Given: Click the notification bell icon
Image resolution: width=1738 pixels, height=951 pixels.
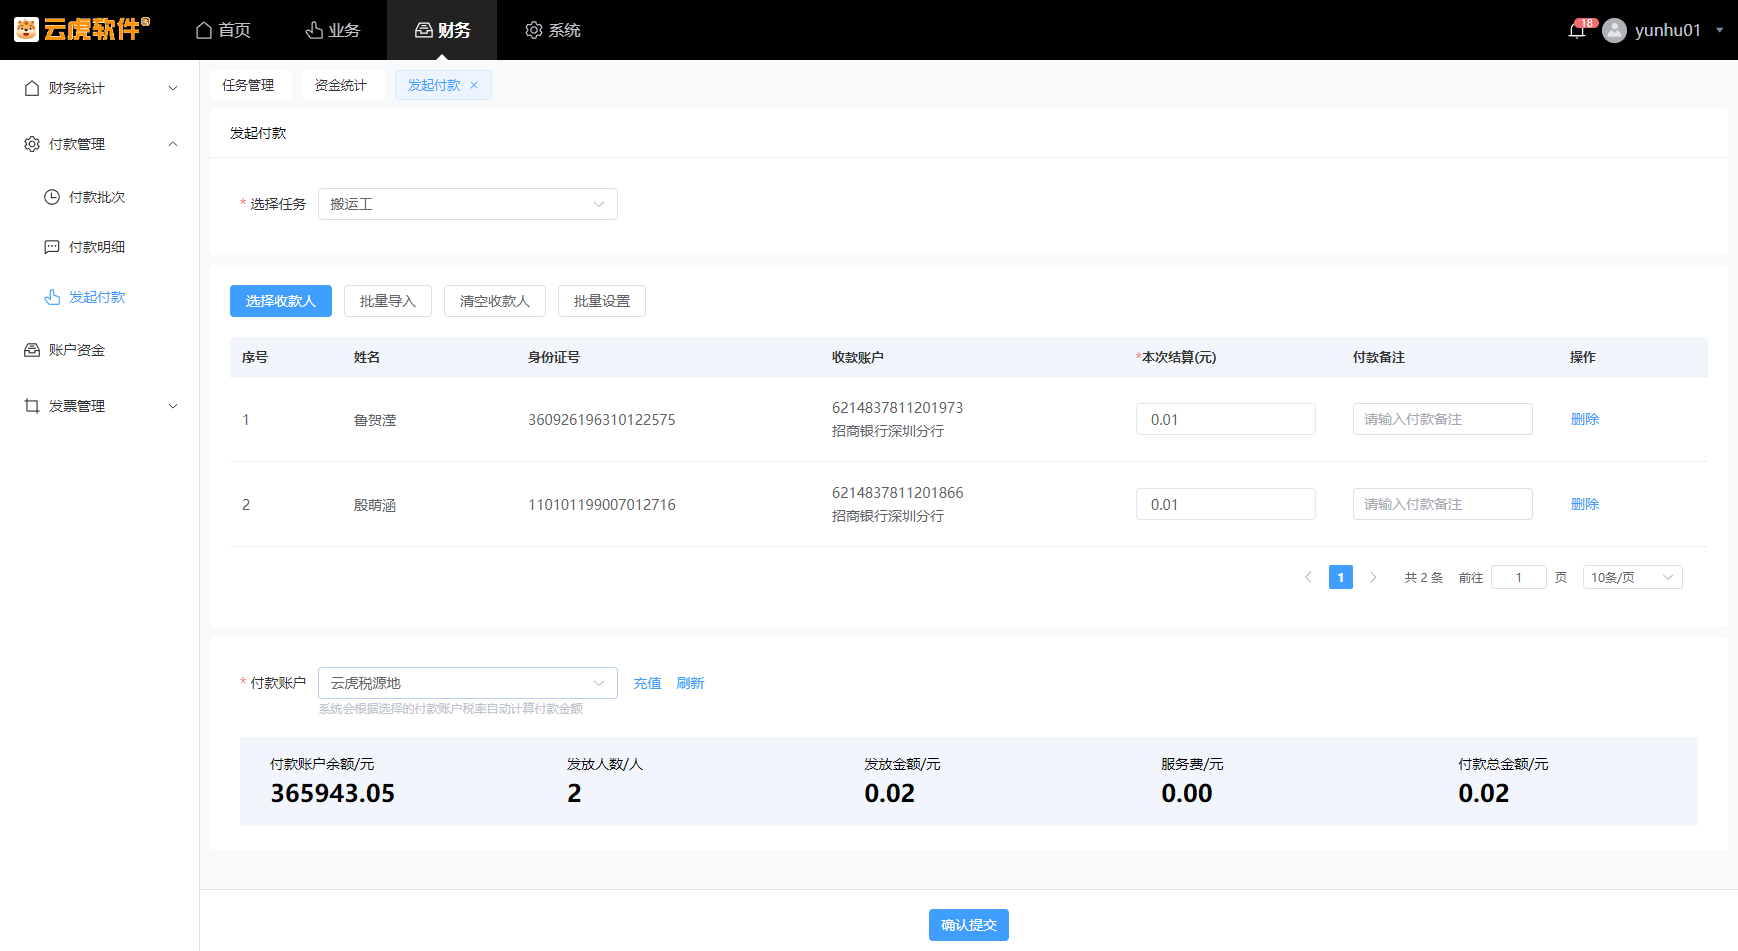Looking at the screenshot, I should click(x=1576, y=30).
